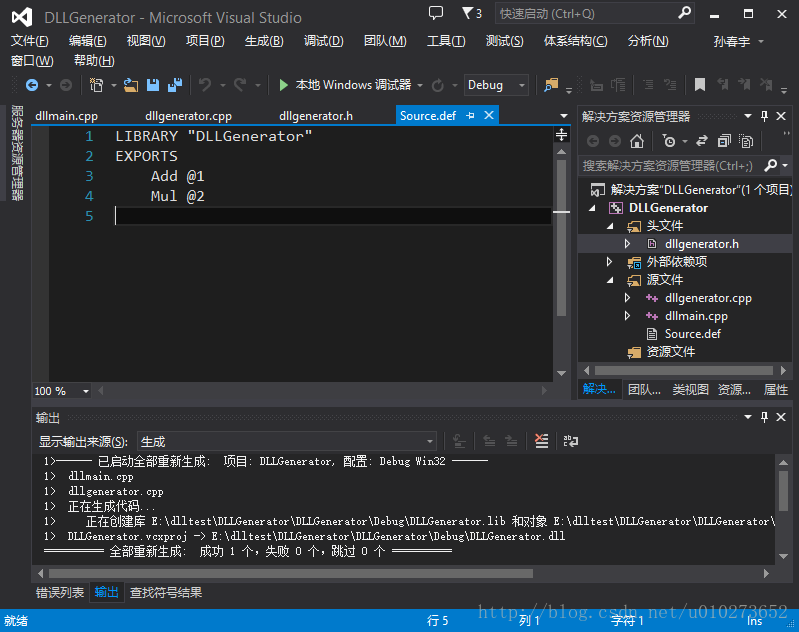Switch to the 错误列表 tab

(60, 592)
